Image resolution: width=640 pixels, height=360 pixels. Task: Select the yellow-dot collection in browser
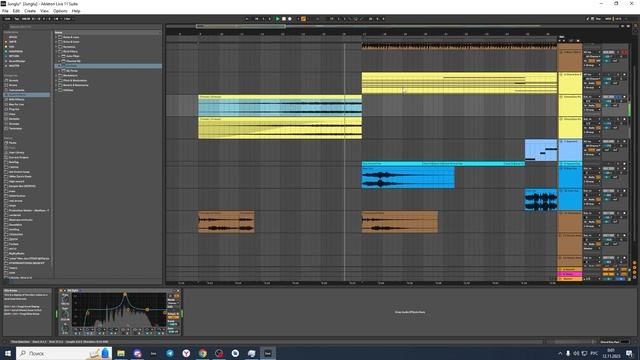[12, 47]
